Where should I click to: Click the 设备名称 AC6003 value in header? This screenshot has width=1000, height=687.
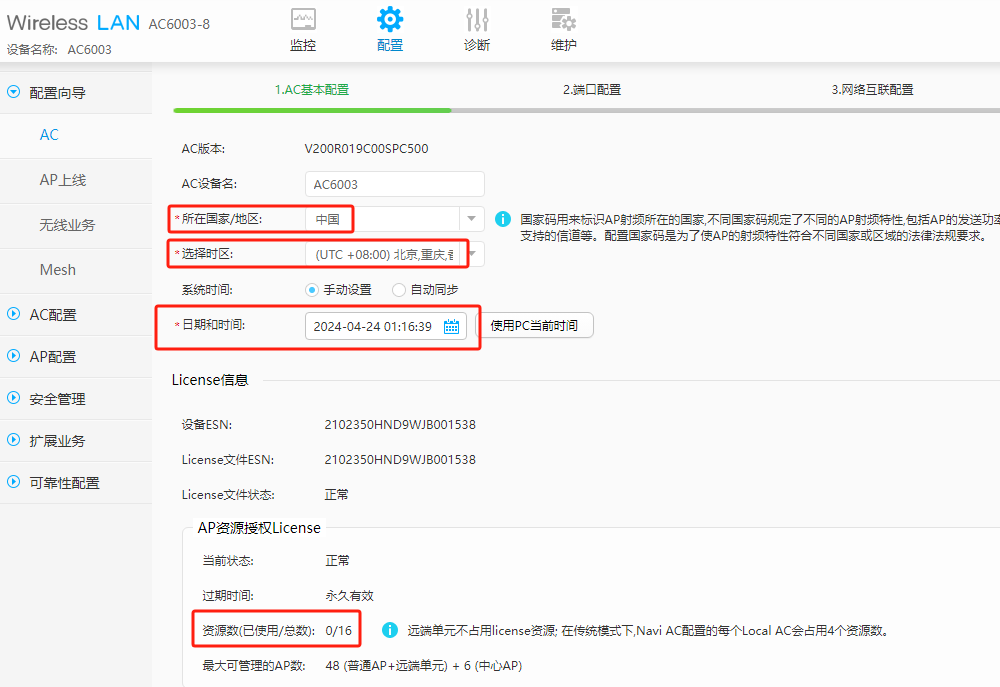pyautogui.click(x=89, y=50)
